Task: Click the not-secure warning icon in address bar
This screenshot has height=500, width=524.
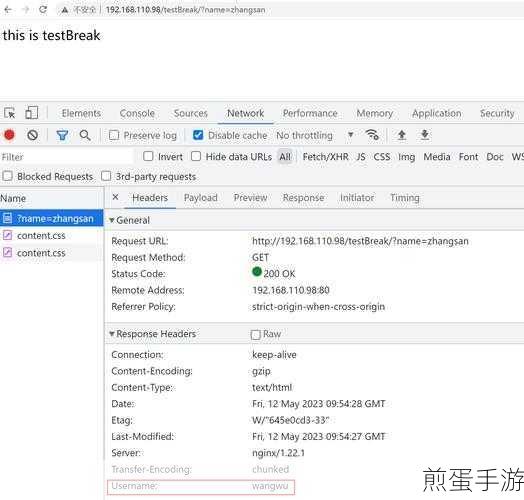Action: click(64, 10)
